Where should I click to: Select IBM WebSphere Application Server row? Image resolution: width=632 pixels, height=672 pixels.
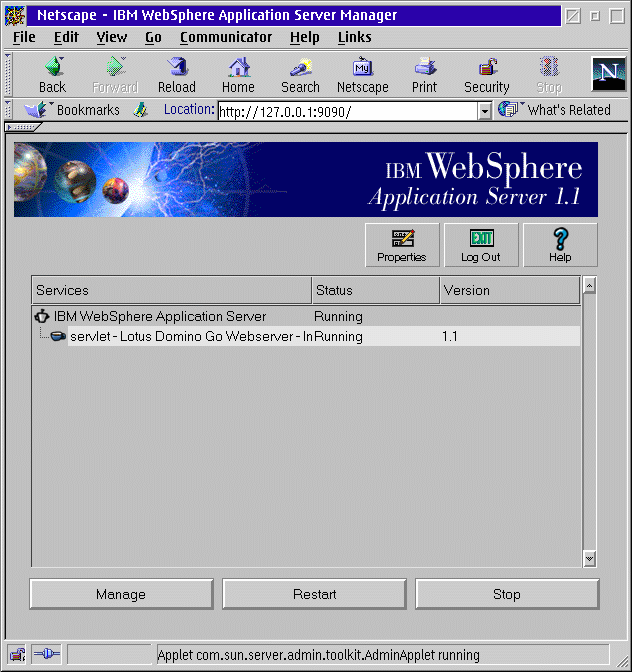(x=306, y=316)
